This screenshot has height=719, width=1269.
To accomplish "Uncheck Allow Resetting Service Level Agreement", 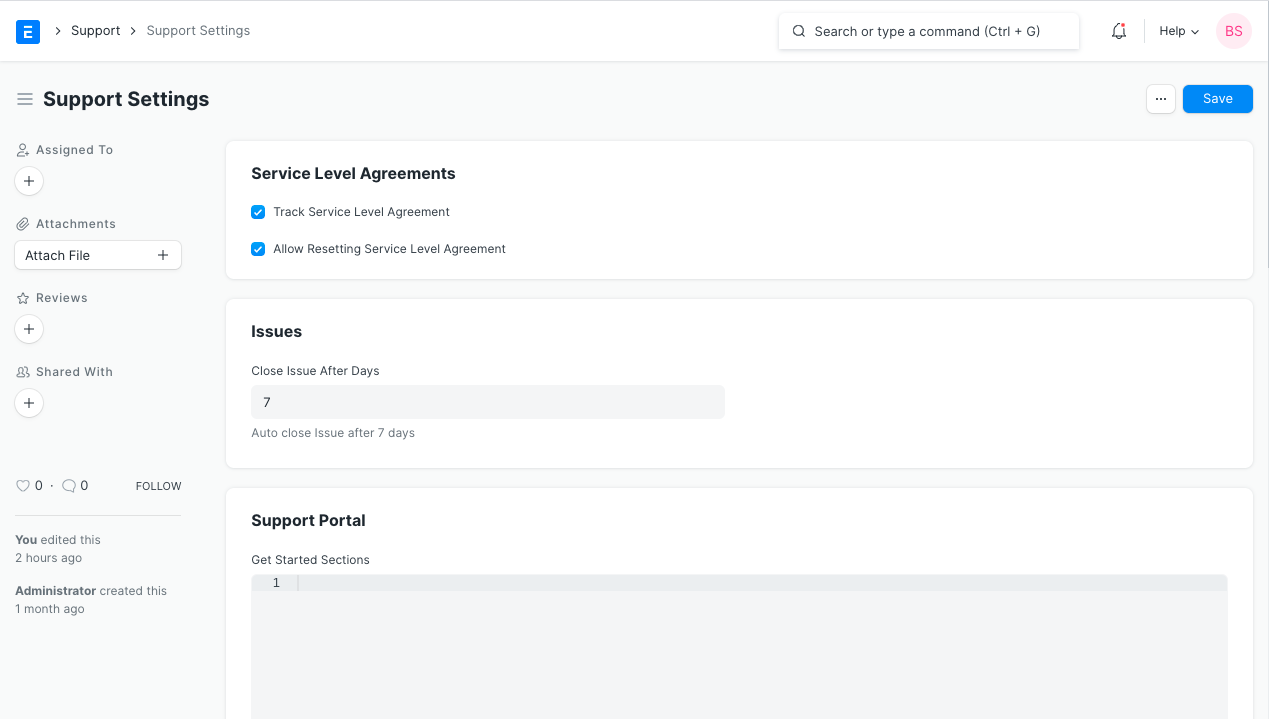I will pos(258,249).
